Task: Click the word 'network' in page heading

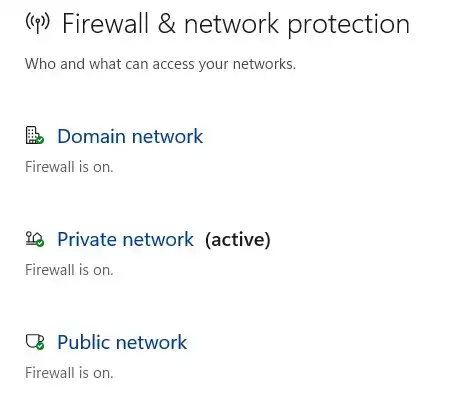Action: [231, 24]
